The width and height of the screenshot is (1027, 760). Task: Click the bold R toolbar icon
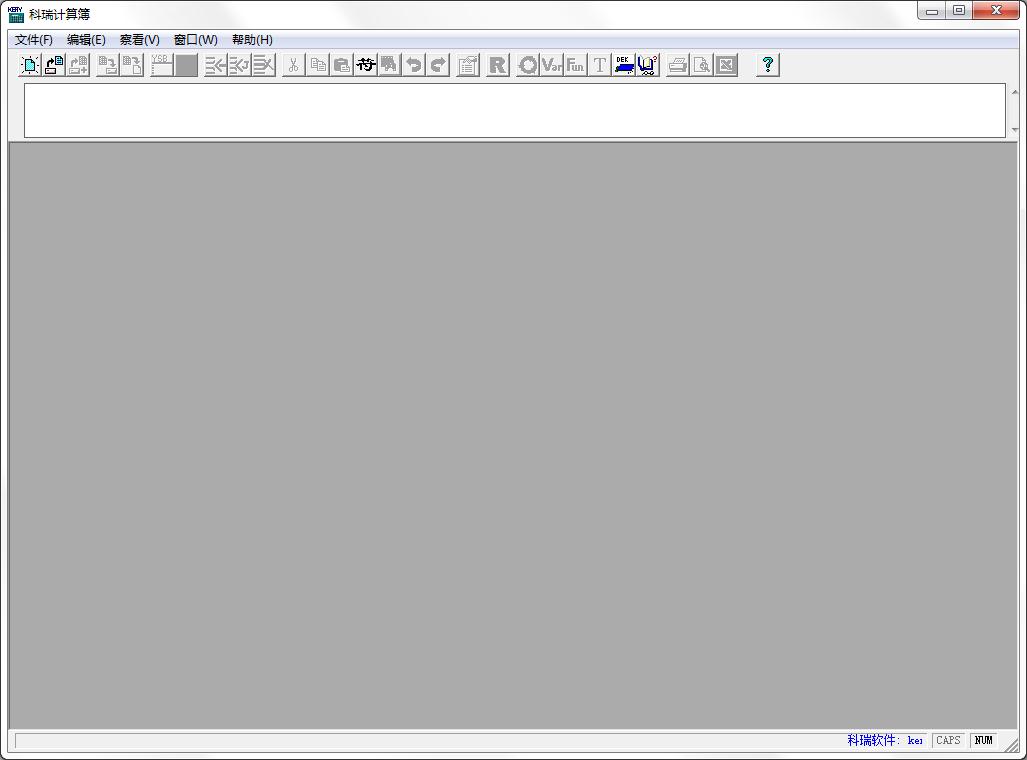497,65
